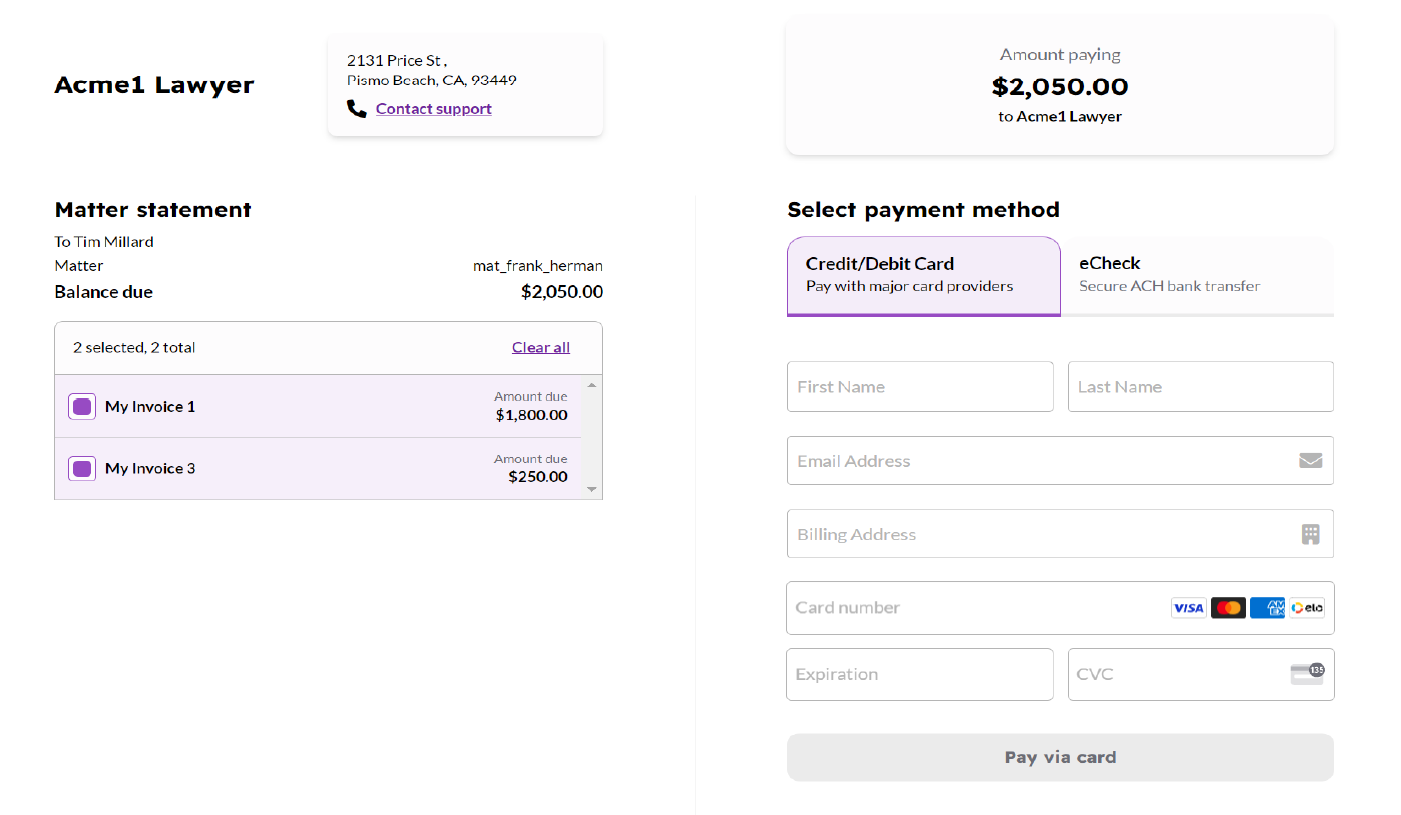This screenshot has height=815, width=1401.
Task: Click the phone icon beside Contact support
Action: (357, 109)
